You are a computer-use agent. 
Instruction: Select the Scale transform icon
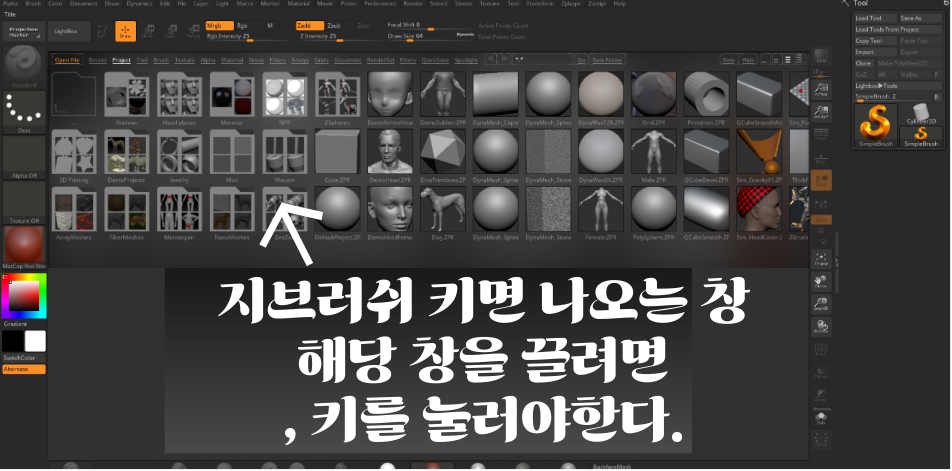(170, 31)
